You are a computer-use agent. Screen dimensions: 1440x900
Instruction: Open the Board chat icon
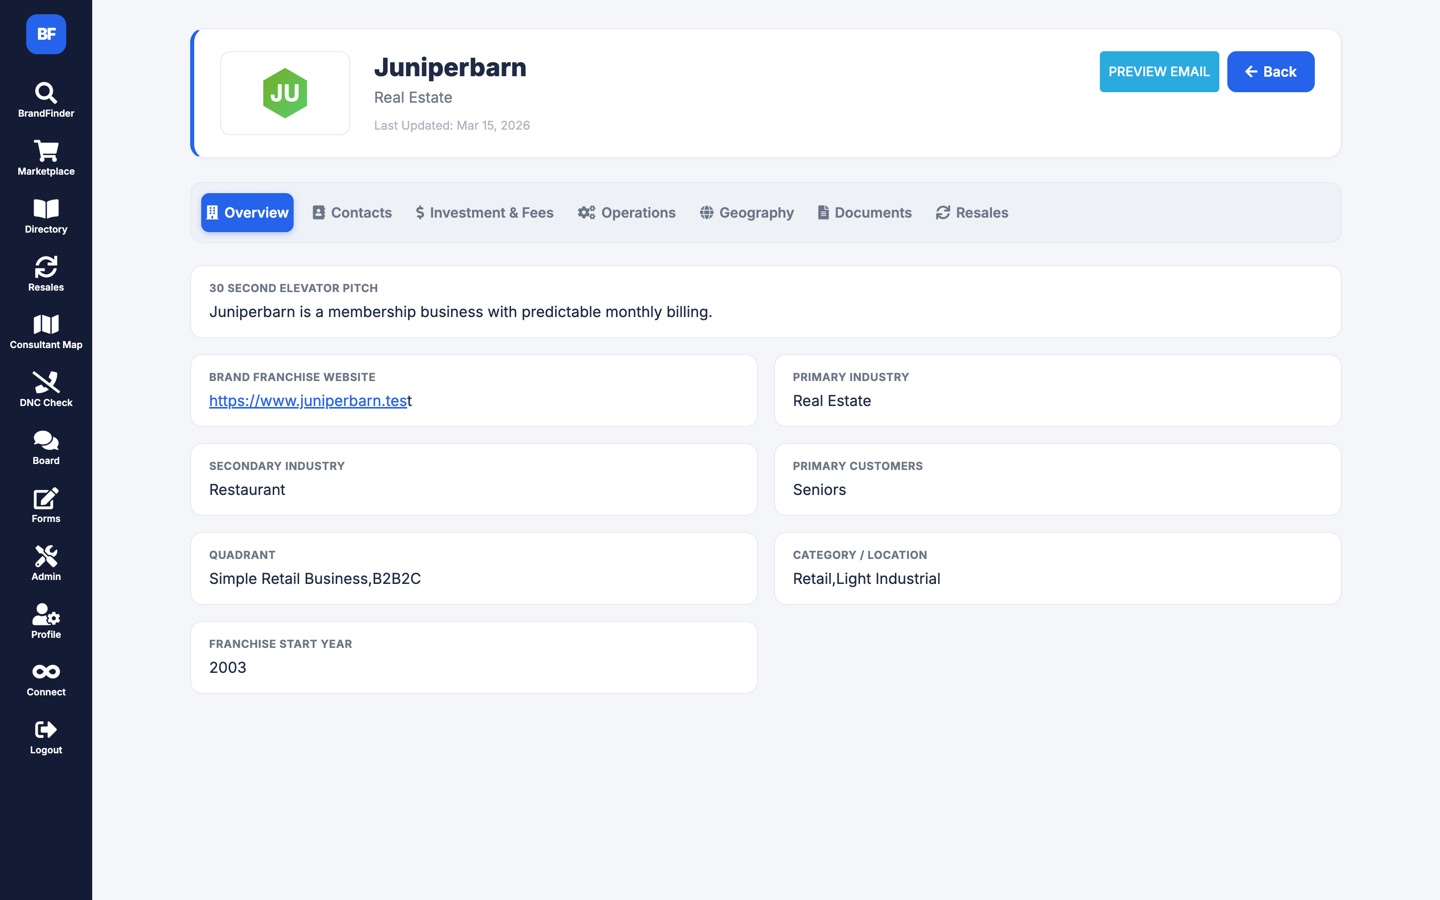click(46, 448)
